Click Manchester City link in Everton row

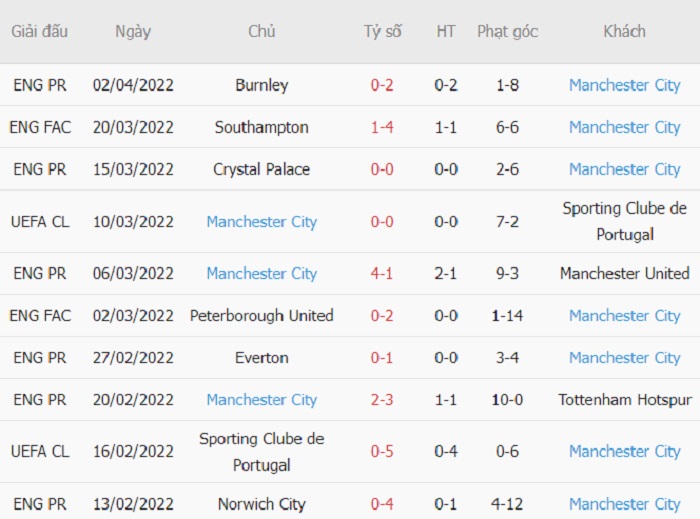pyautogui.click(x=624, y=357)
